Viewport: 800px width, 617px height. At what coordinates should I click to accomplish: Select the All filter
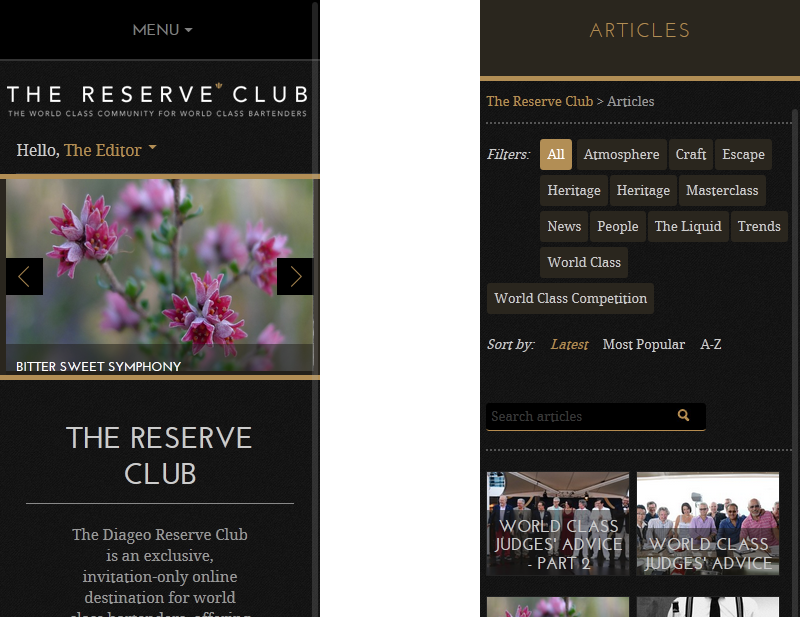coord(556,154)
